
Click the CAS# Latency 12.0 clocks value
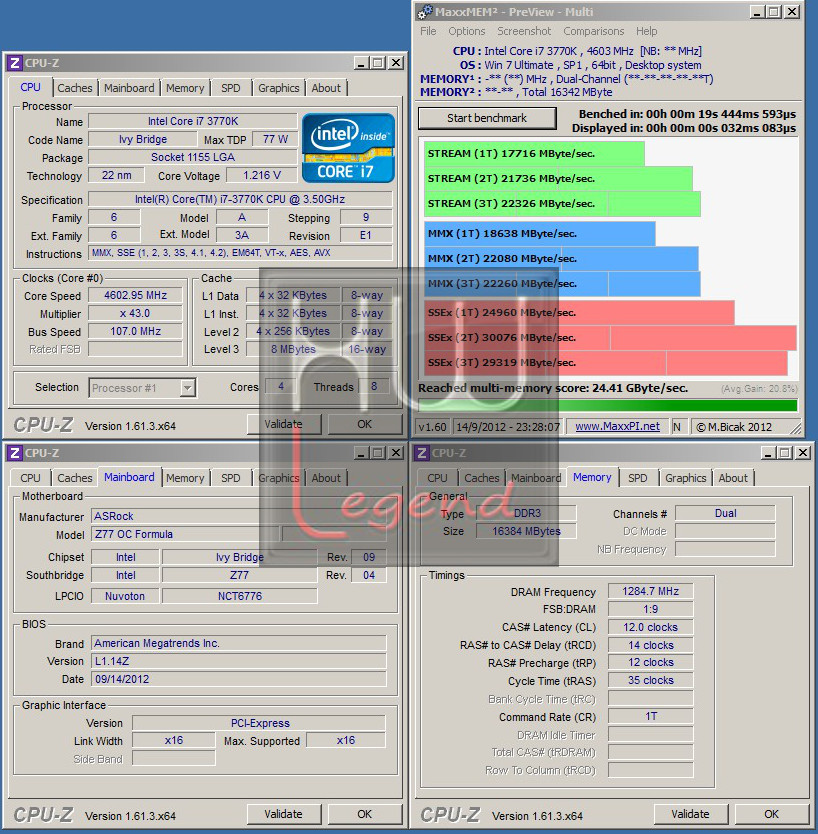pos(650,627)
